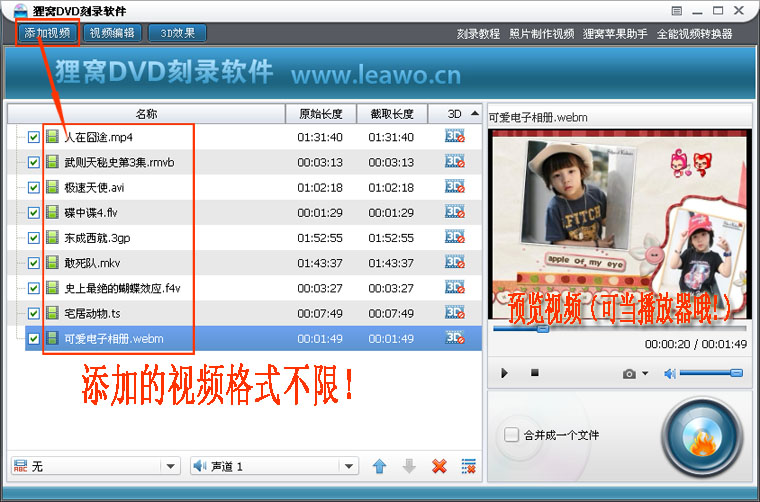Click the 3D icon for 碟中谍4.flv
The height and width of the screenshot is (502, 760).
click(x=455, y=211)
